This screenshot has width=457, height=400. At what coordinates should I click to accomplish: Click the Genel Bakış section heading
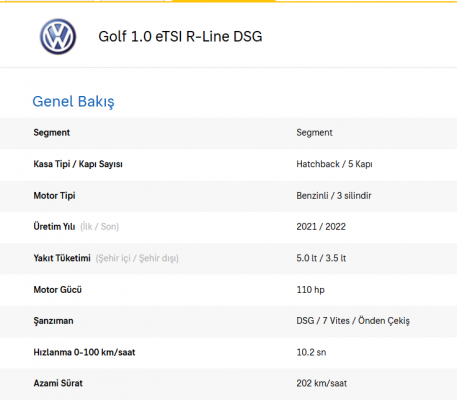pyautogui.click(x=73, y=102)
